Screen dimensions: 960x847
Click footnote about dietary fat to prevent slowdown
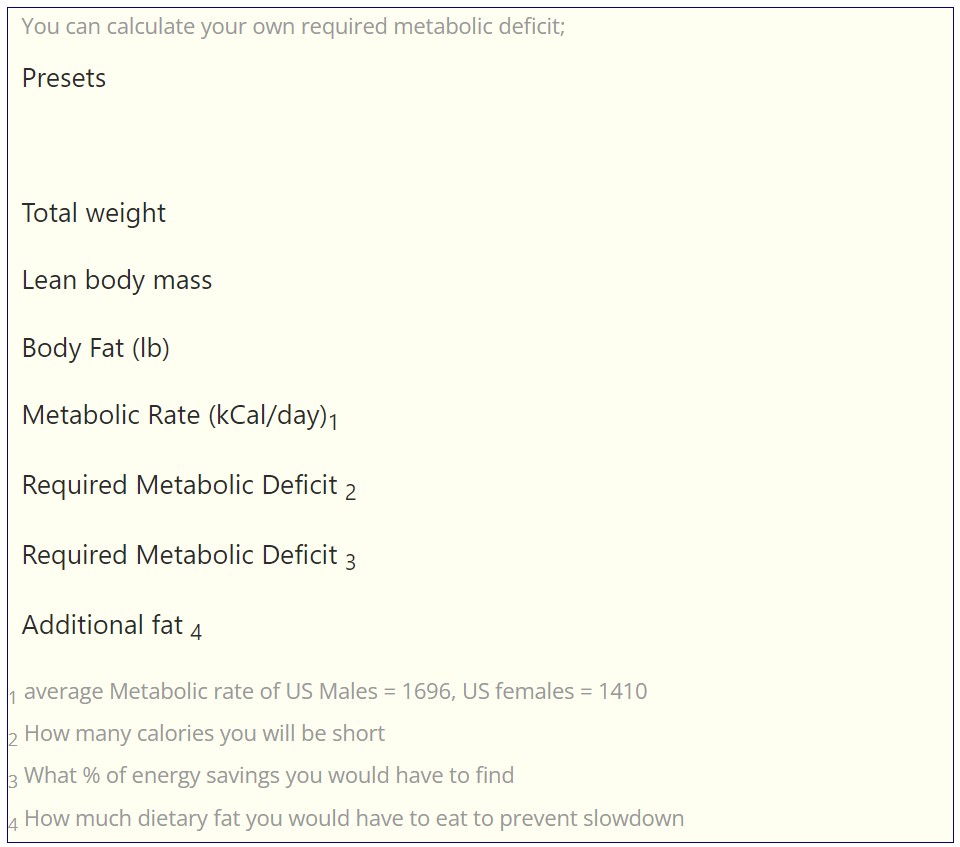(354, 818)
